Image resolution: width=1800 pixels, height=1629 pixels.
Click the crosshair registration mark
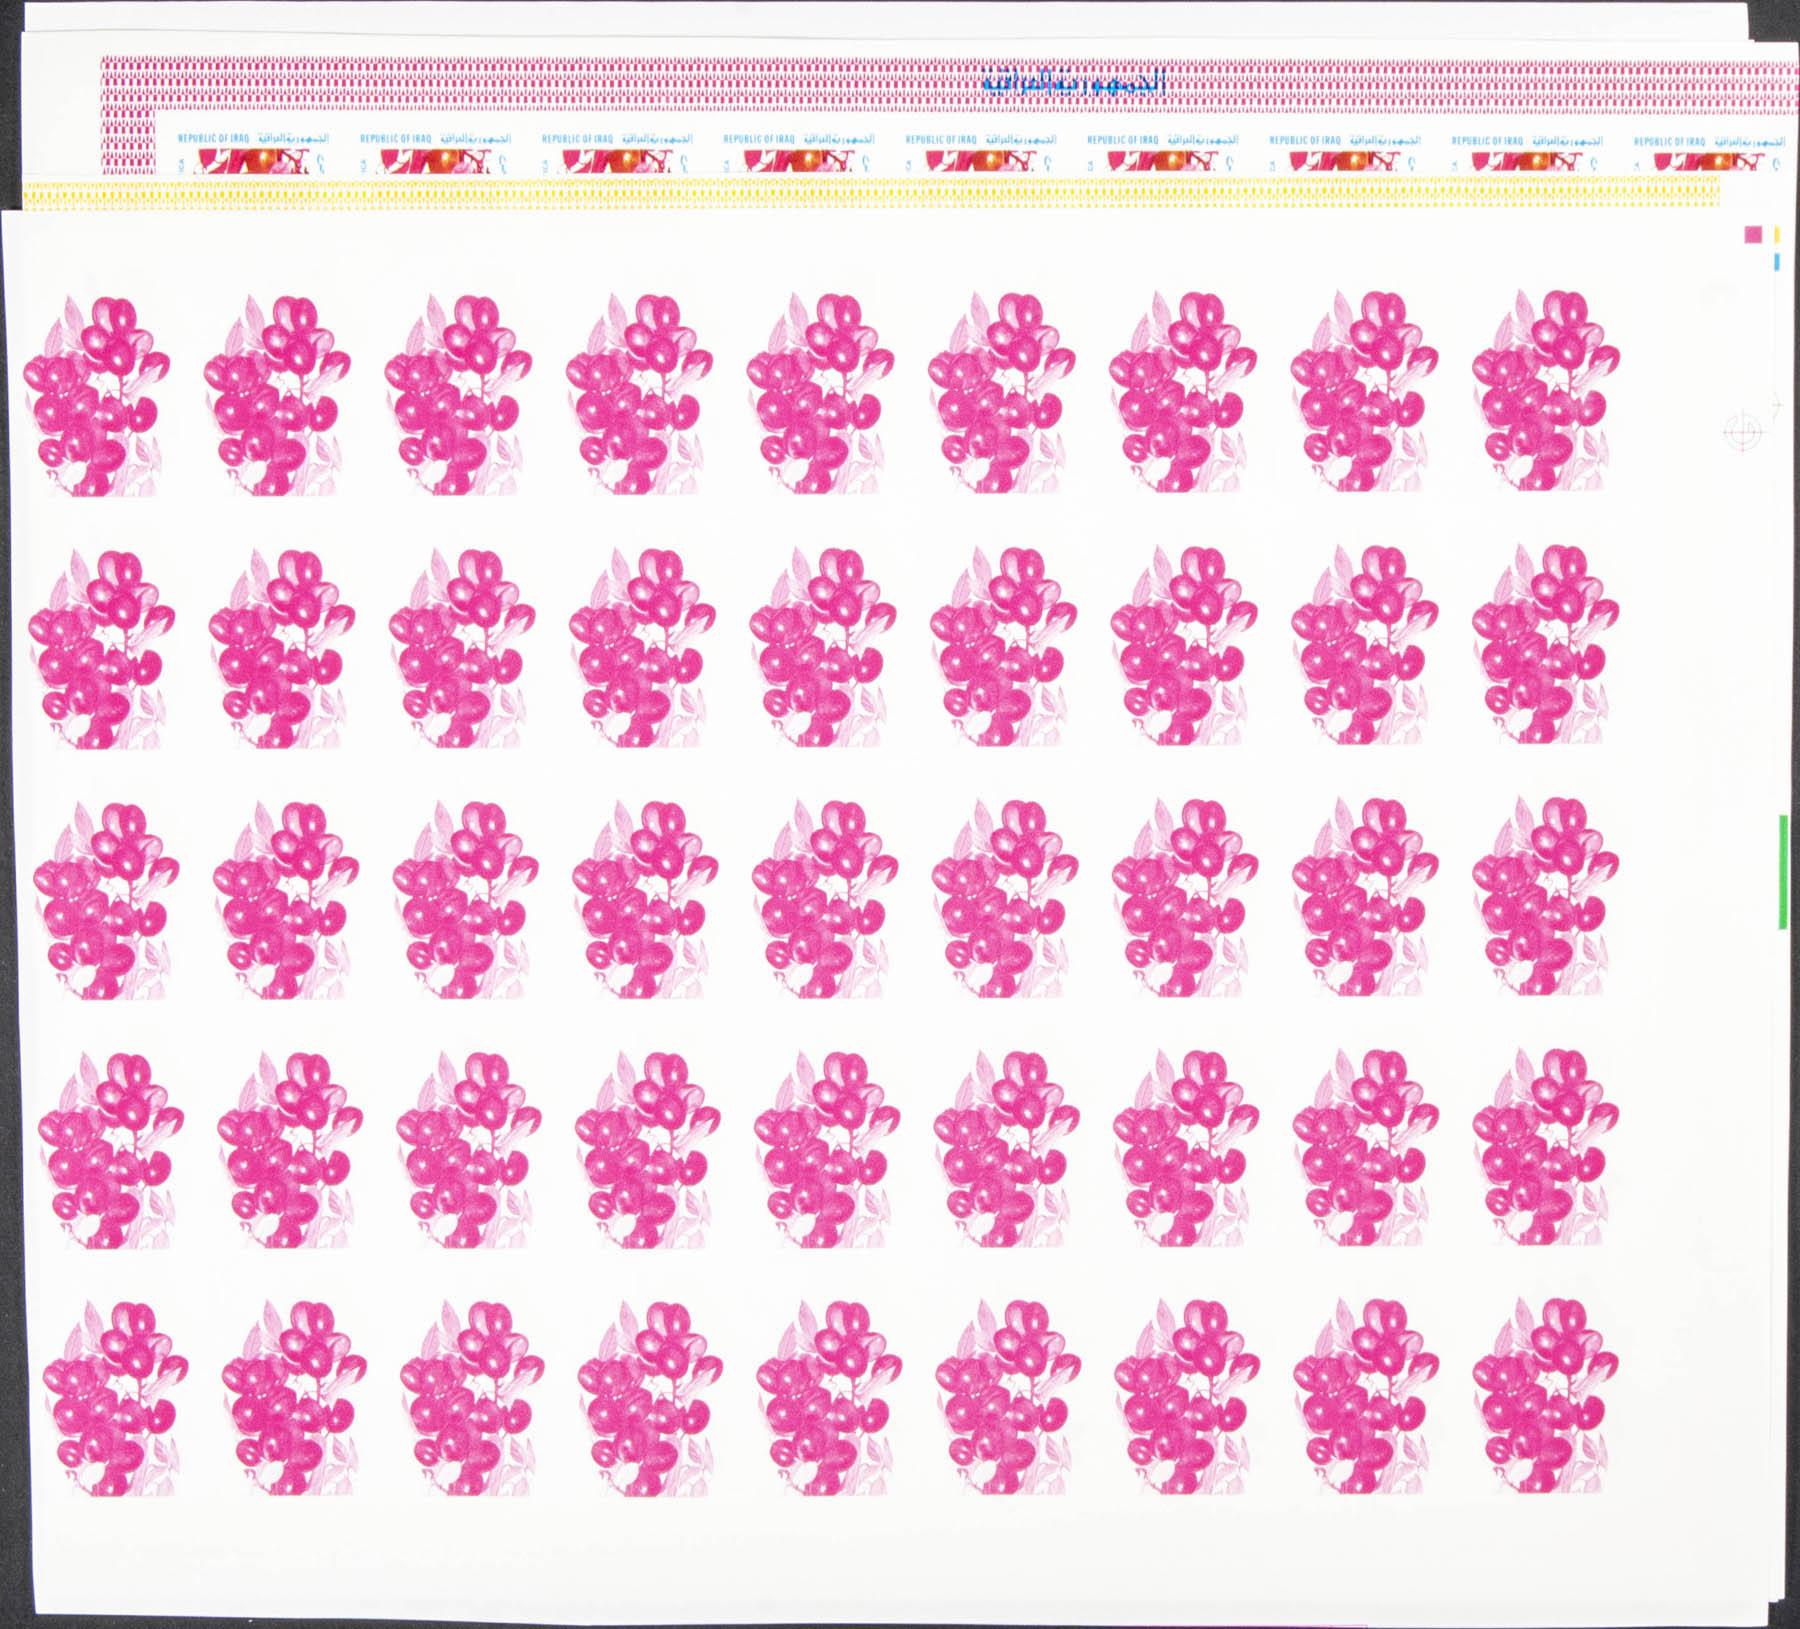tap(1743, 432)
